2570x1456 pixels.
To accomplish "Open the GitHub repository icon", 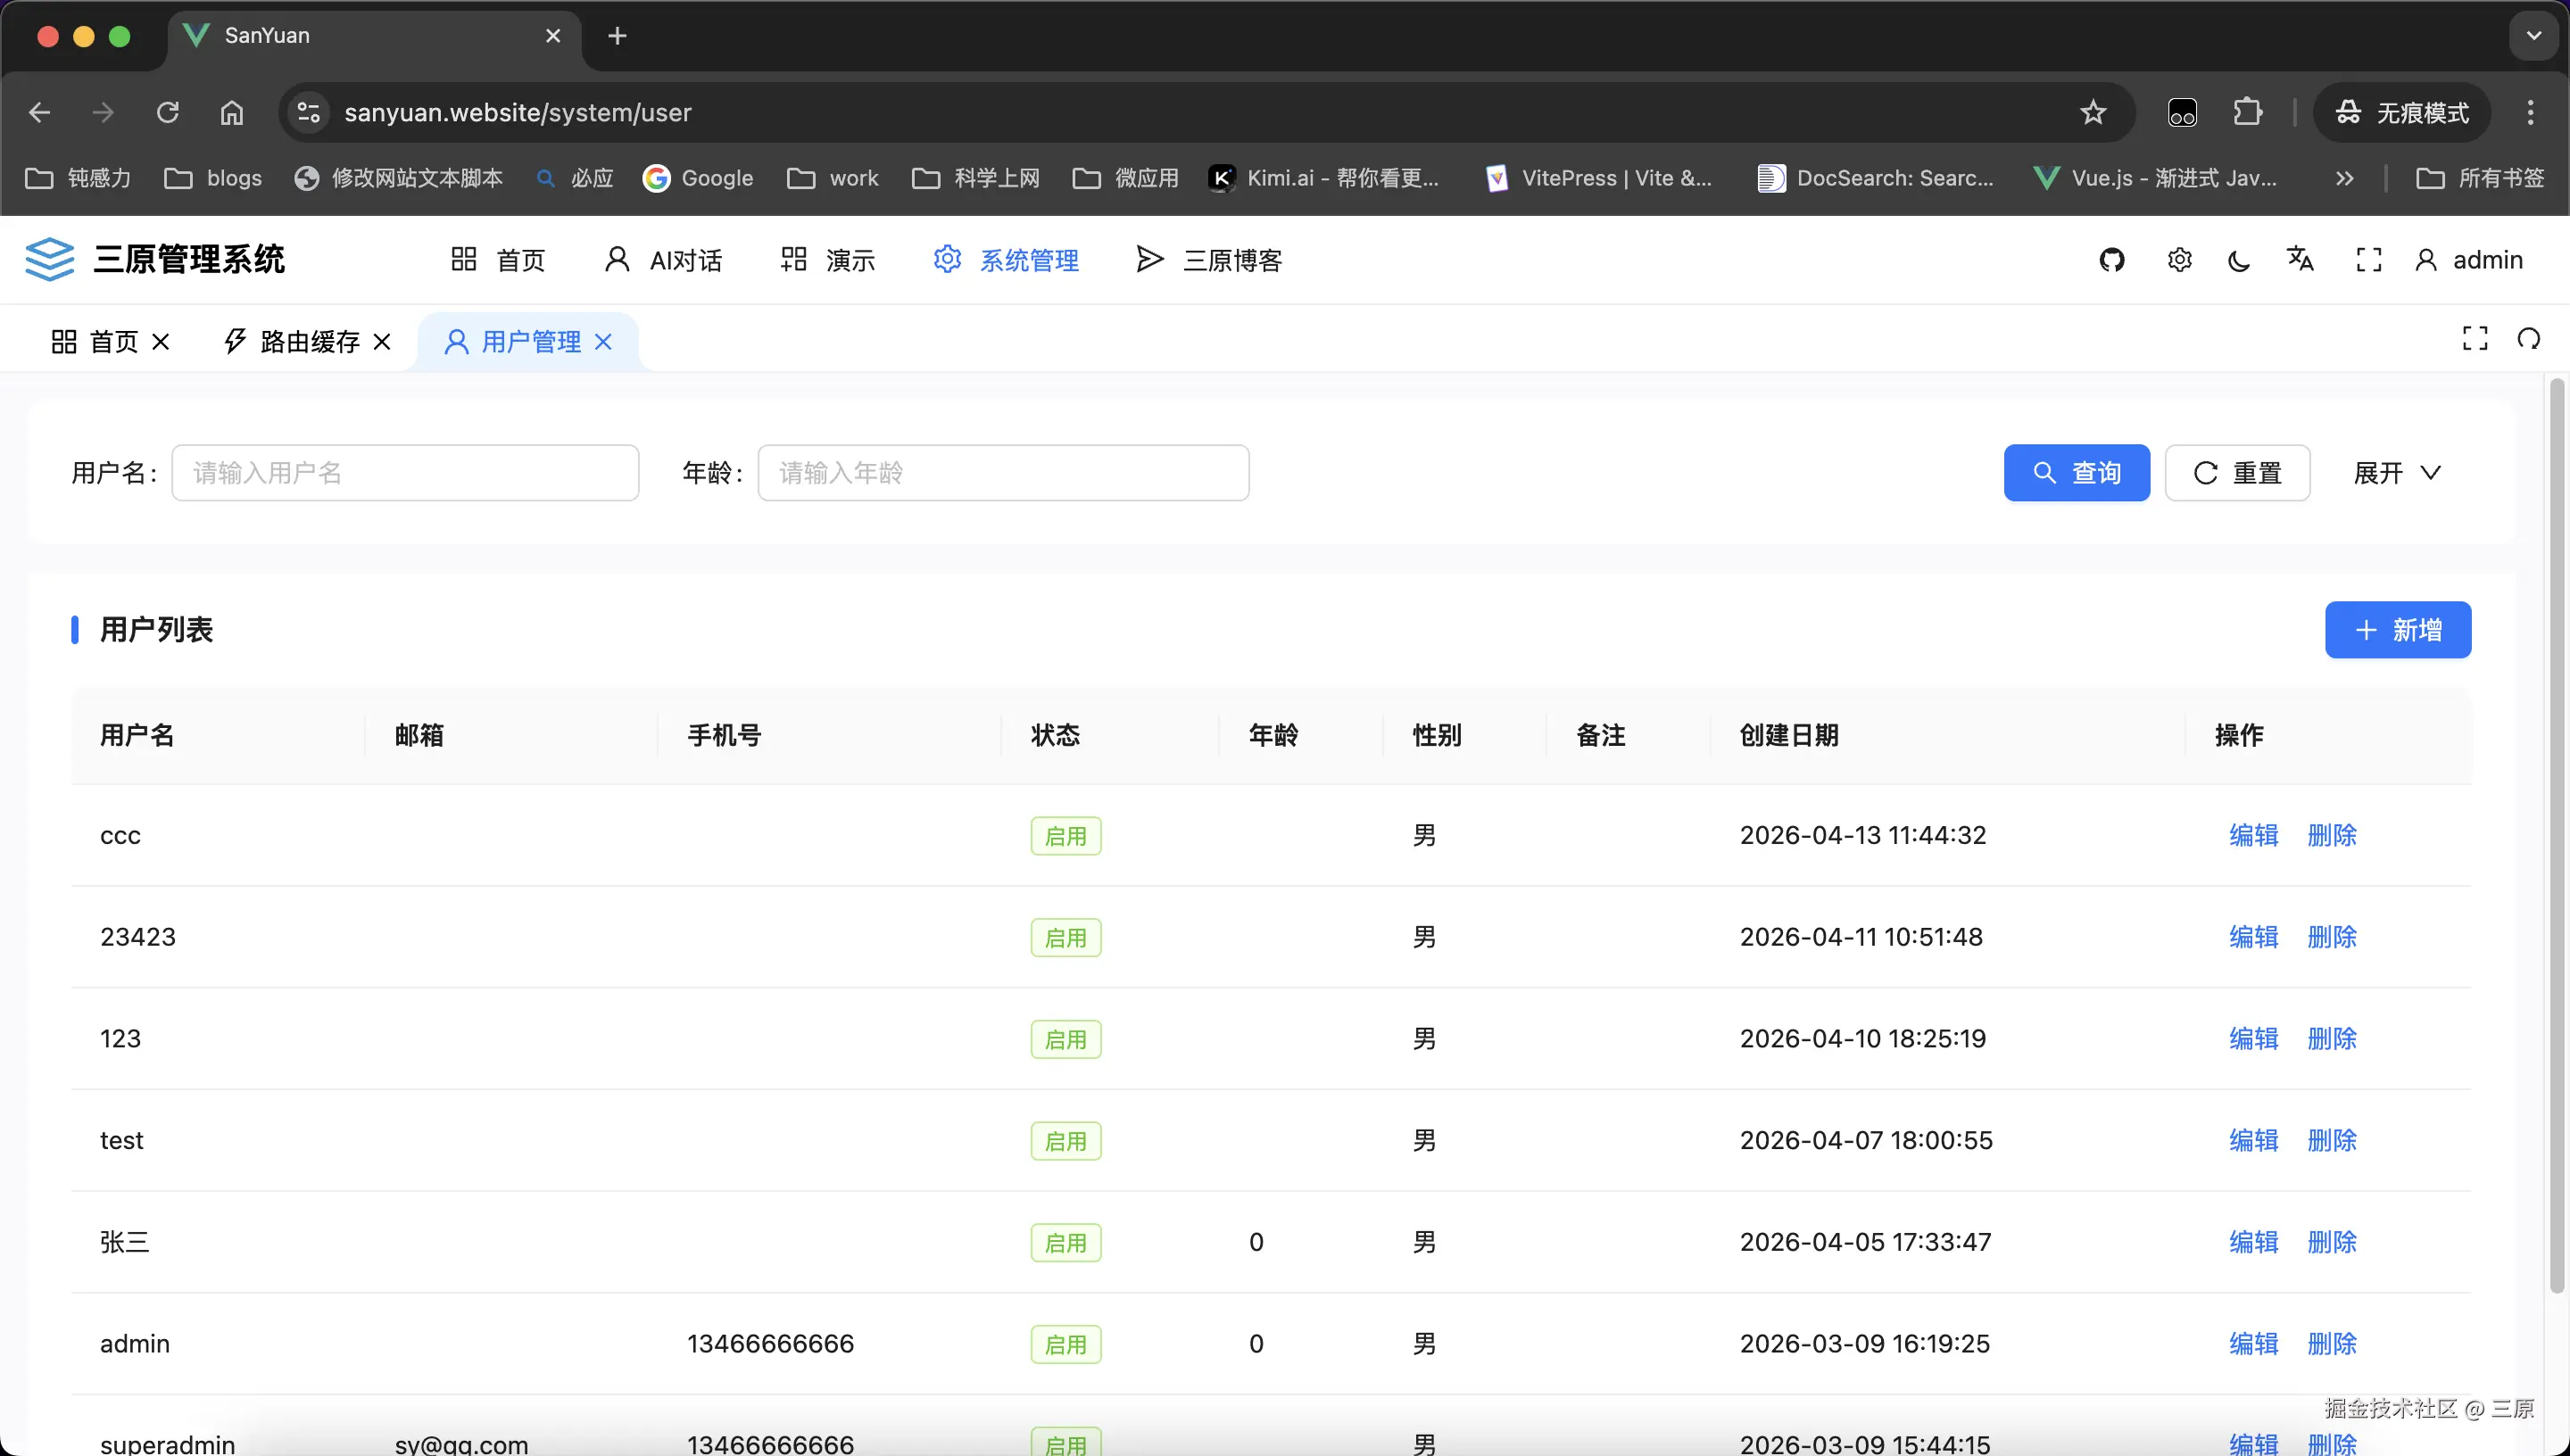I will 2111,260.
